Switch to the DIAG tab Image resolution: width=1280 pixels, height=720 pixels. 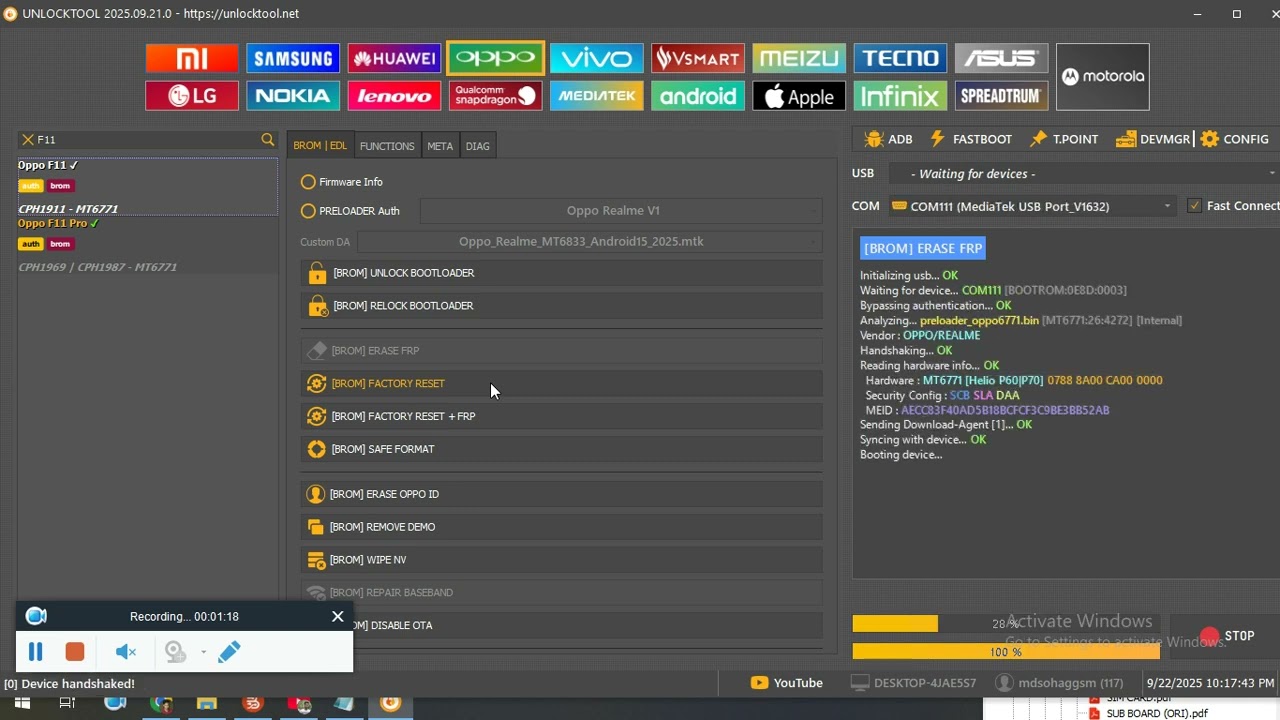tap(478, 146)
